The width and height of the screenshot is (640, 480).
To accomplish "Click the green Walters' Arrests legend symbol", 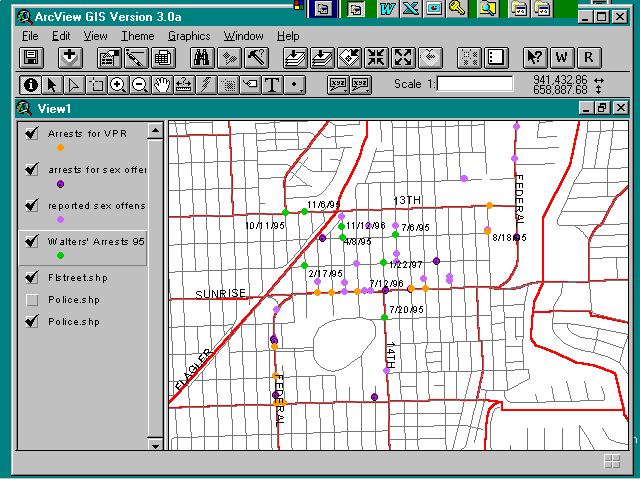I will (60, 256).
